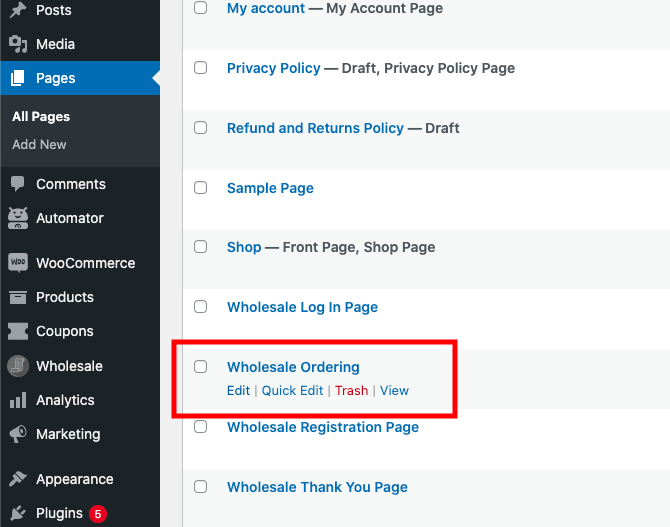Click the WooCommerce logo icon
This screenshot has height=527, width=670.
click(18, 263)
